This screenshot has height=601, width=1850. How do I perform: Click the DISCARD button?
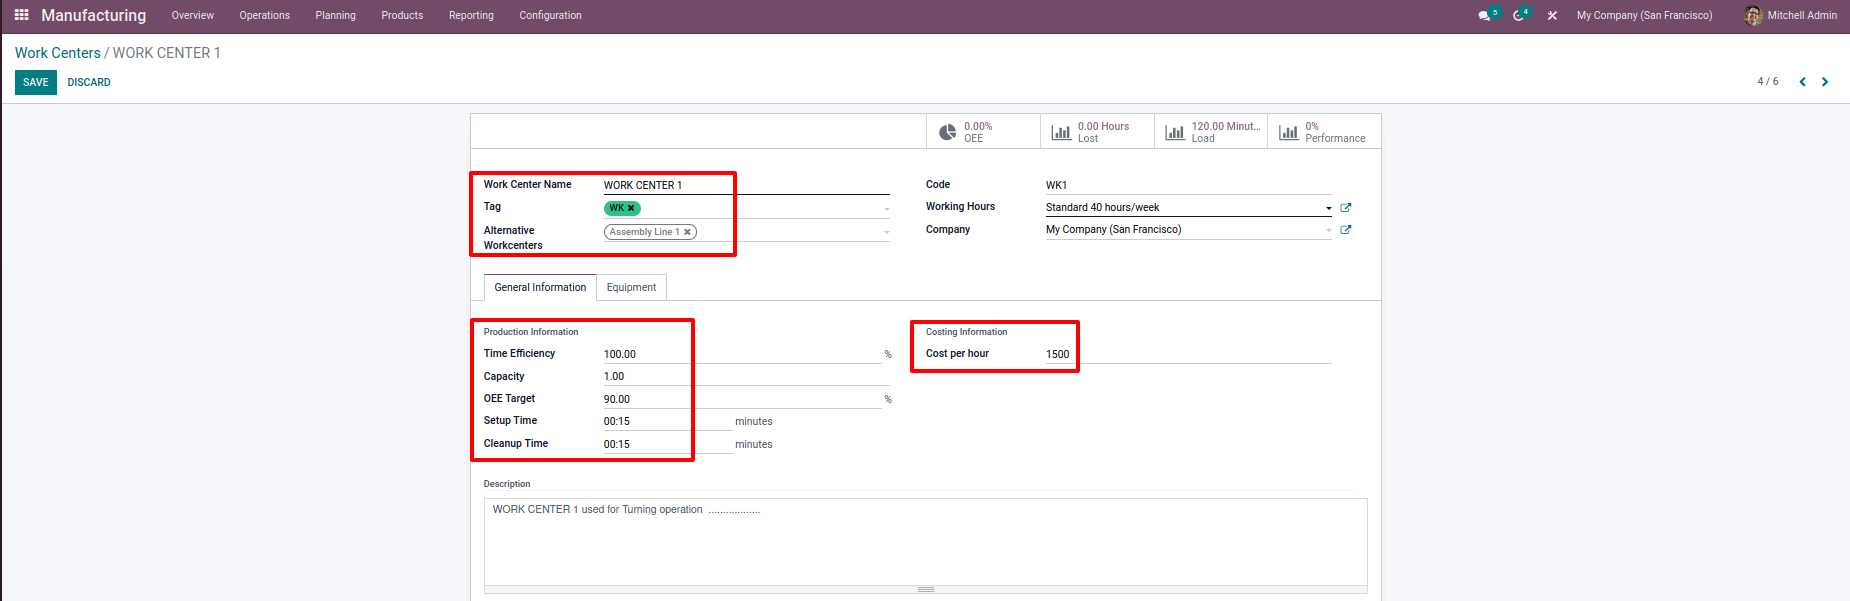89,82
